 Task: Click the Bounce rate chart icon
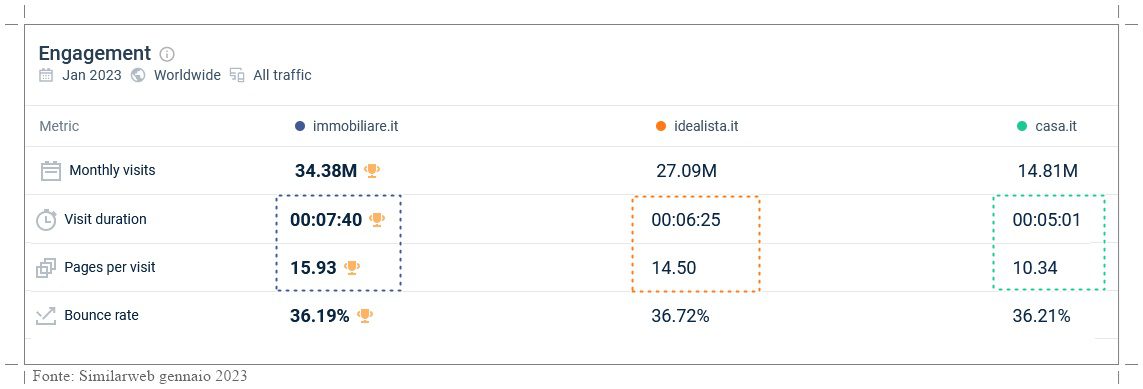[45, 316]
